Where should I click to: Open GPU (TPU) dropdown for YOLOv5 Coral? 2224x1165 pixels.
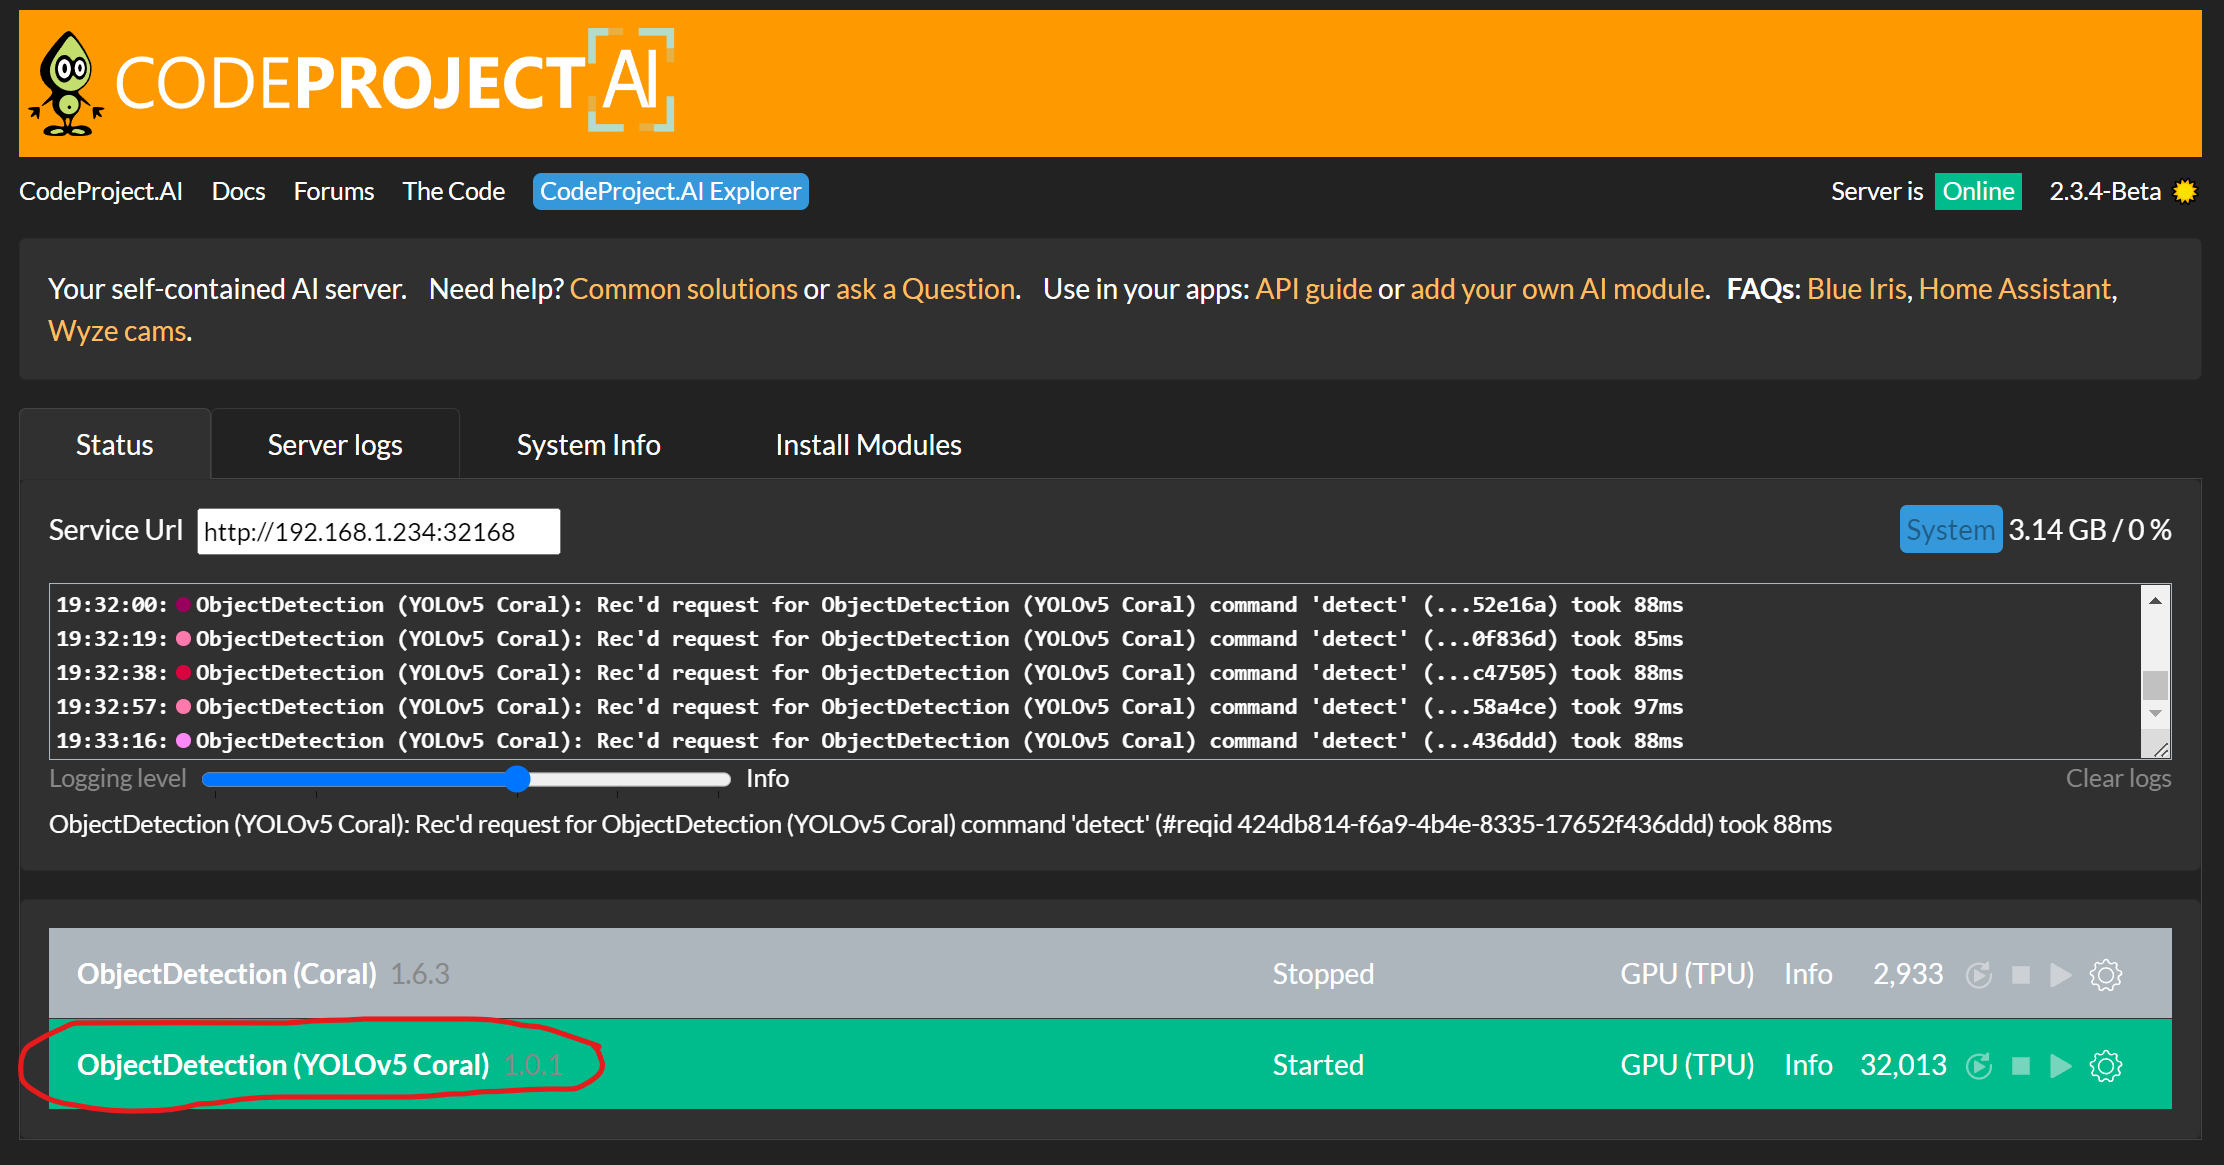point(1687,1065)
